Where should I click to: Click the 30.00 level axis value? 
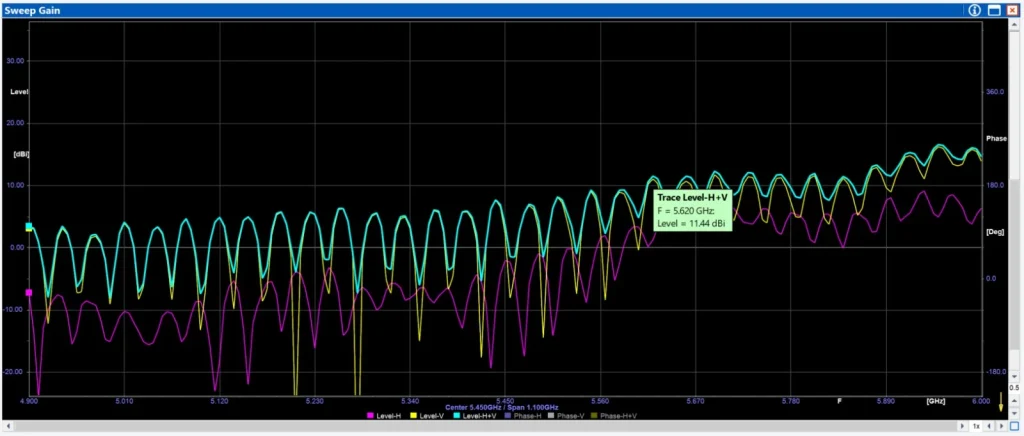(x=15, y=61)
